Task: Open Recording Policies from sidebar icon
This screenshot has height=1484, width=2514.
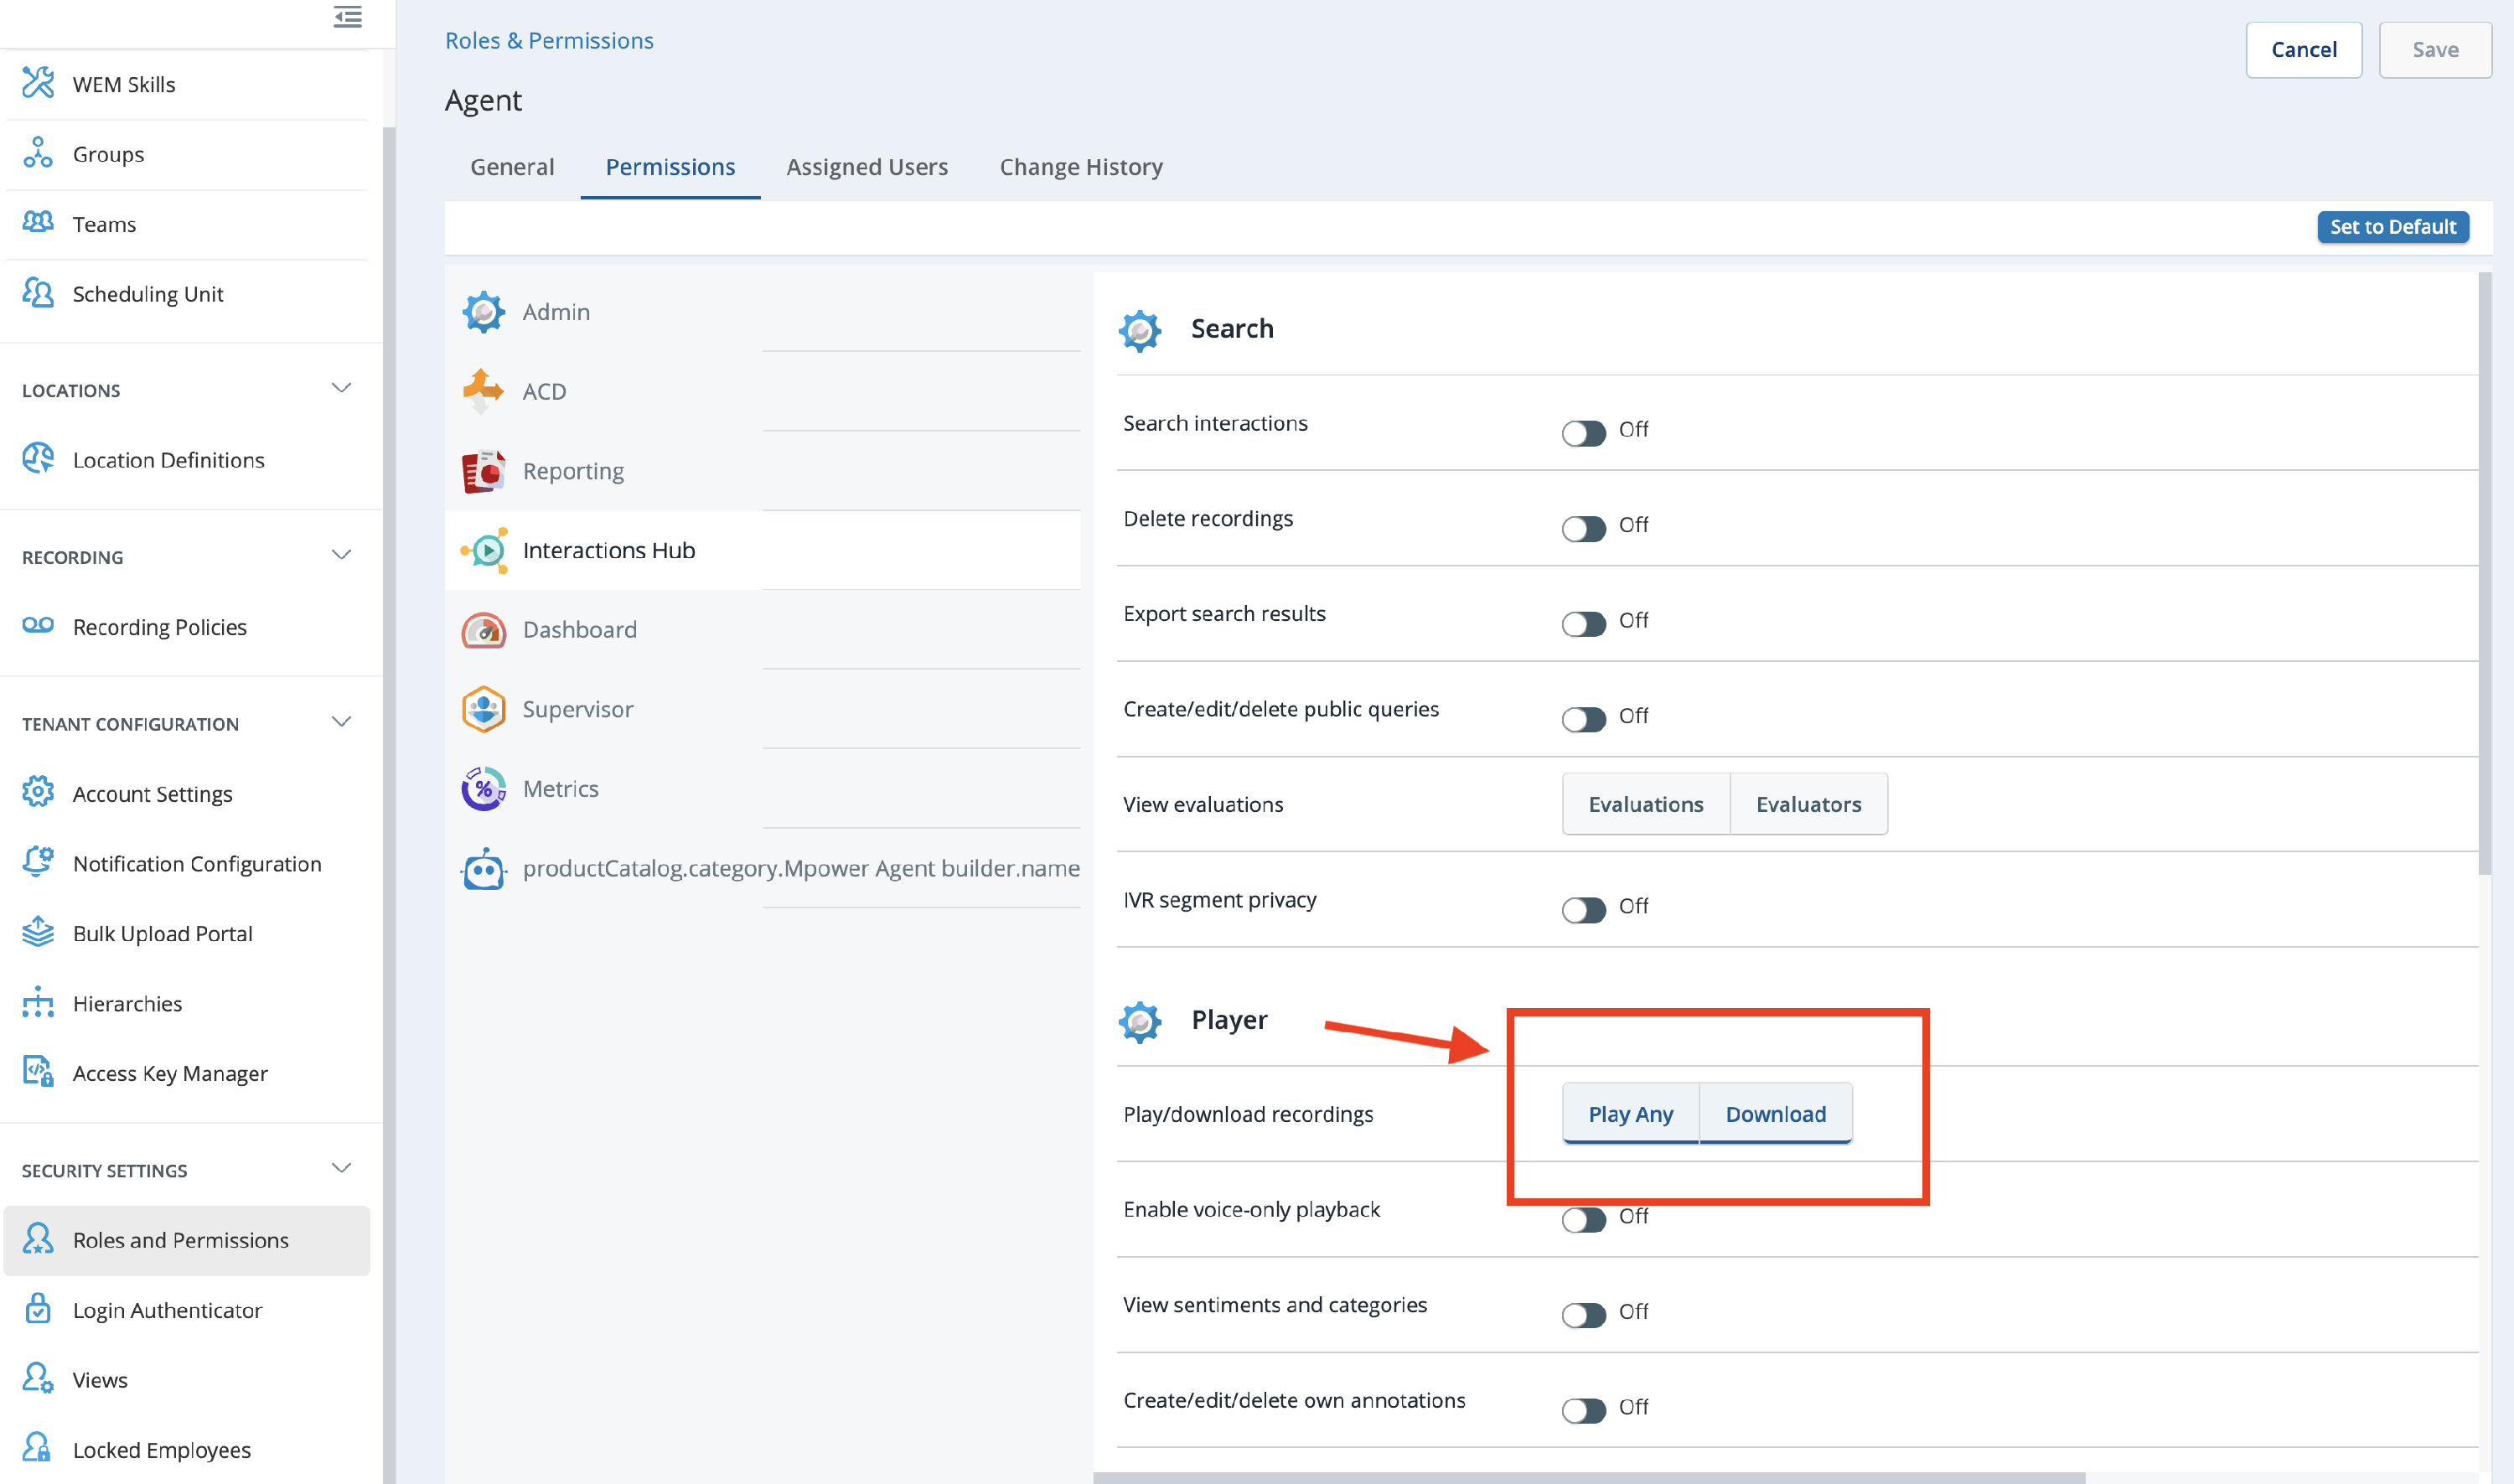Action: coord(38,626)
